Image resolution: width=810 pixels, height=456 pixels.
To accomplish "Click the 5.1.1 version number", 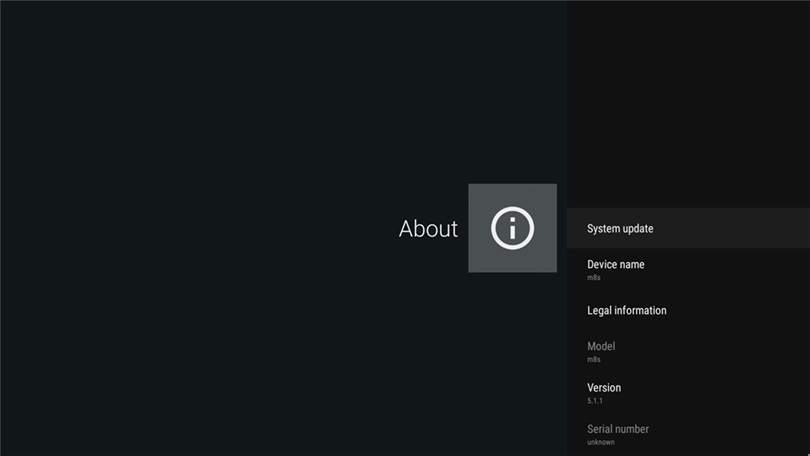I will coord(595,401).
